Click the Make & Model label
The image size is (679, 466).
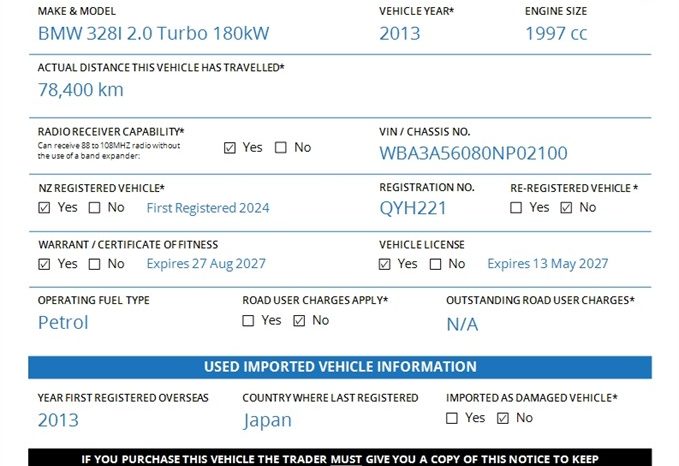[77, 11]
